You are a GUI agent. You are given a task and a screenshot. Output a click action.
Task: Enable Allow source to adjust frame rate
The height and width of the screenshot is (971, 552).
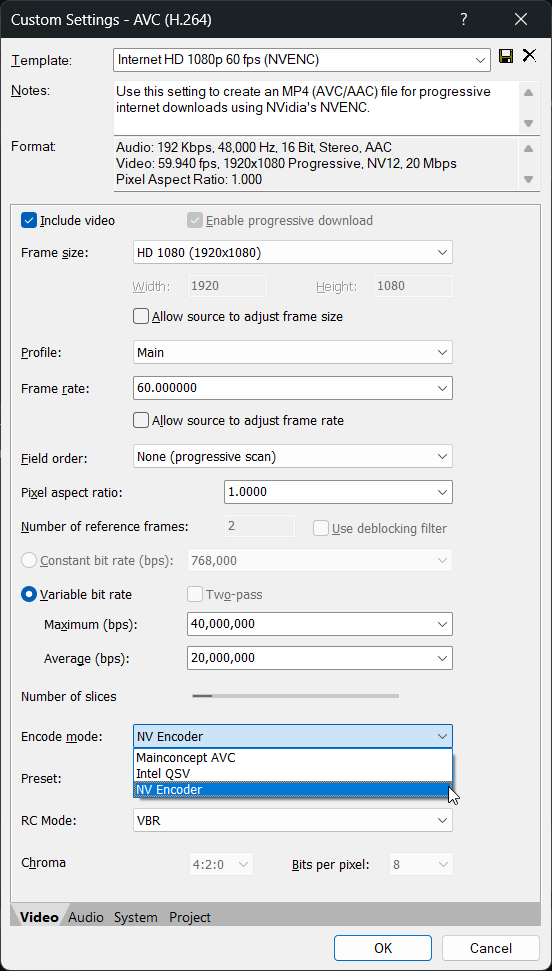141,420
